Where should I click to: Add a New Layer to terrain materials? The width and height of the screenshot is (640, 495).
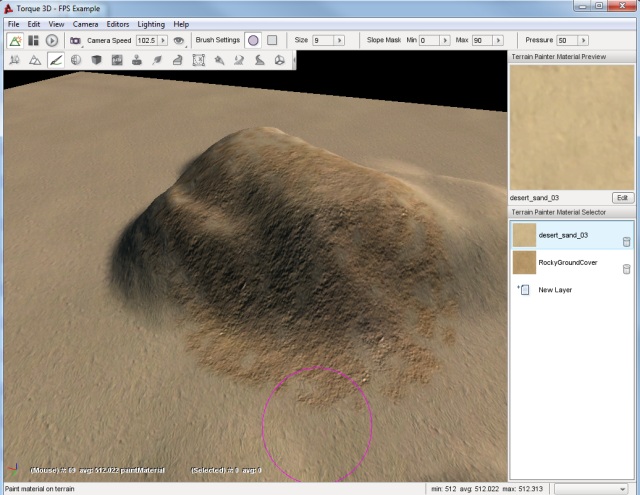[555, 290]
